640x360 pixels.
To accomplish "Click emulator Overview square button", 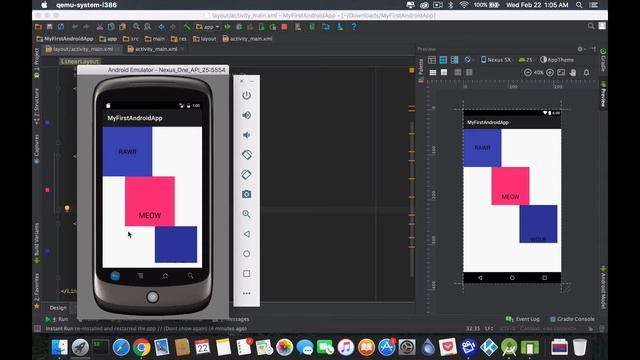I will pyautogui.click(x=247, y=273).
